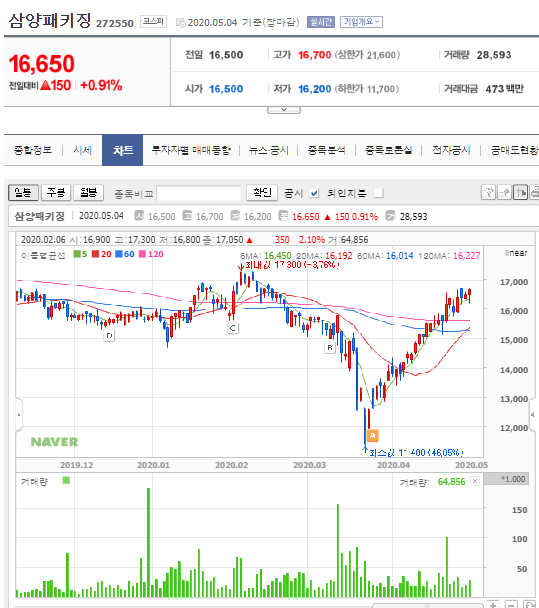The image size is (539, 608).
Task: Click the 하한가 11,700 value
Action: (367, 89)
